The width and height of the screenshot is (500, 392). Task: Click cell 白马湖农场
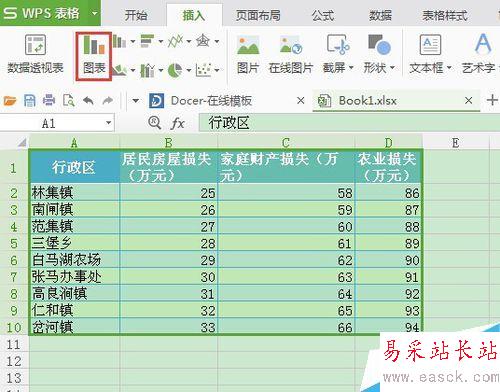point(74,260)
